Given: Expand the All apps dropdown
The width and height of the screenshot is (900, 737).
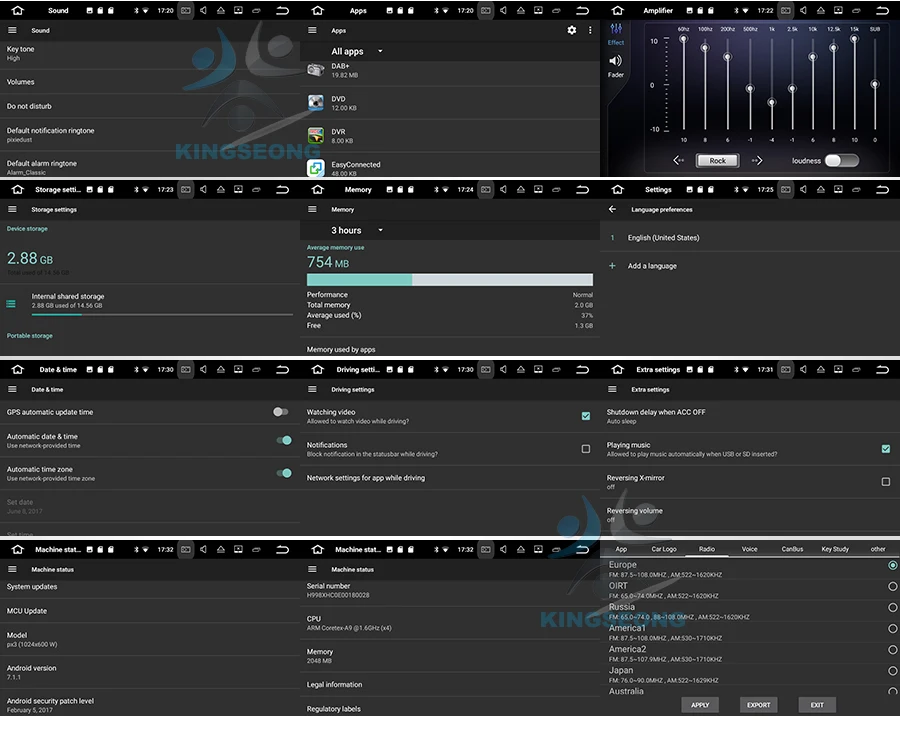Looking at the screenshot, I should pos(356,51).
